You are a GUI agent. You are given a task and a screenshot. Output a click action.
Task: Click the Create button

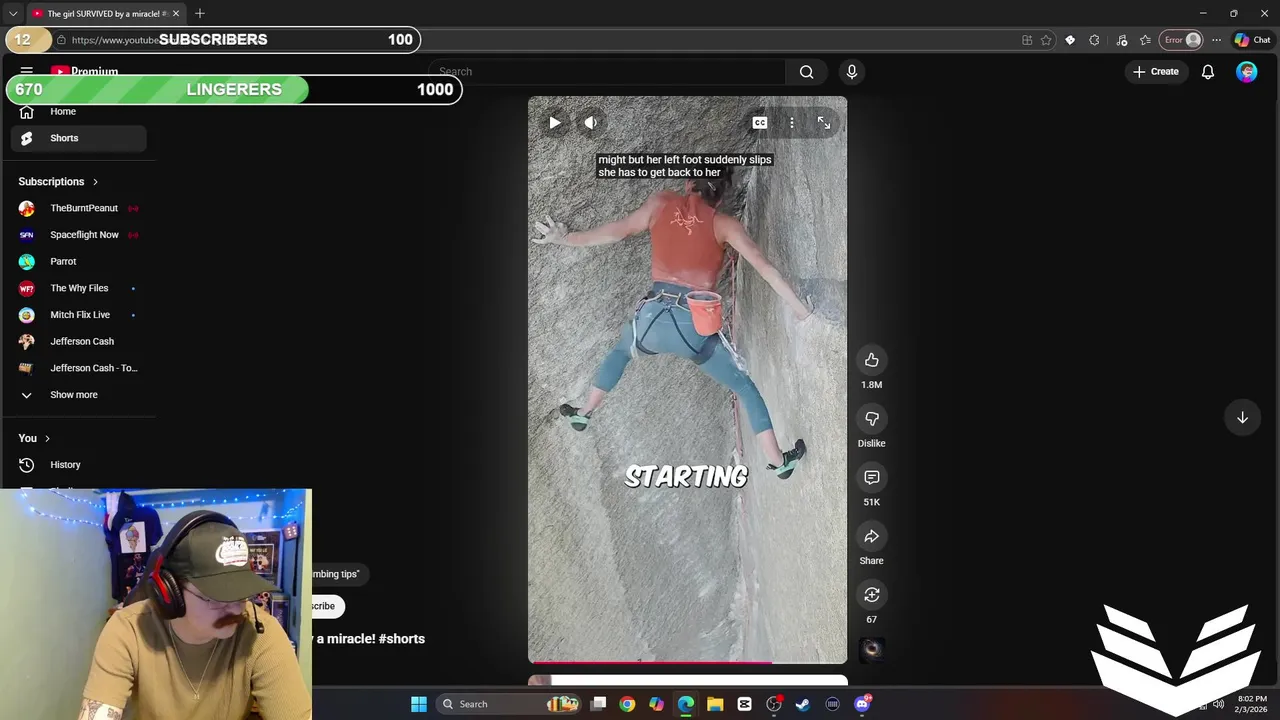coord(1156,72)
